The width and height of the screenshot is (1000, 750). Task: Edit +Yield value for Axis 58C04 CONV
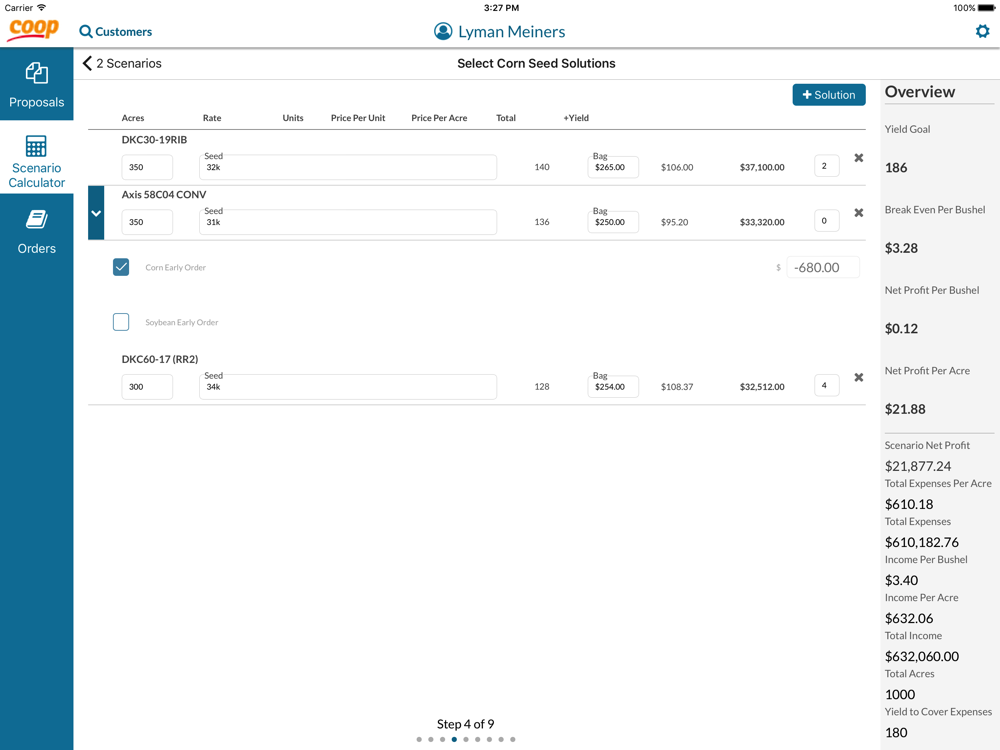(826, 221)
